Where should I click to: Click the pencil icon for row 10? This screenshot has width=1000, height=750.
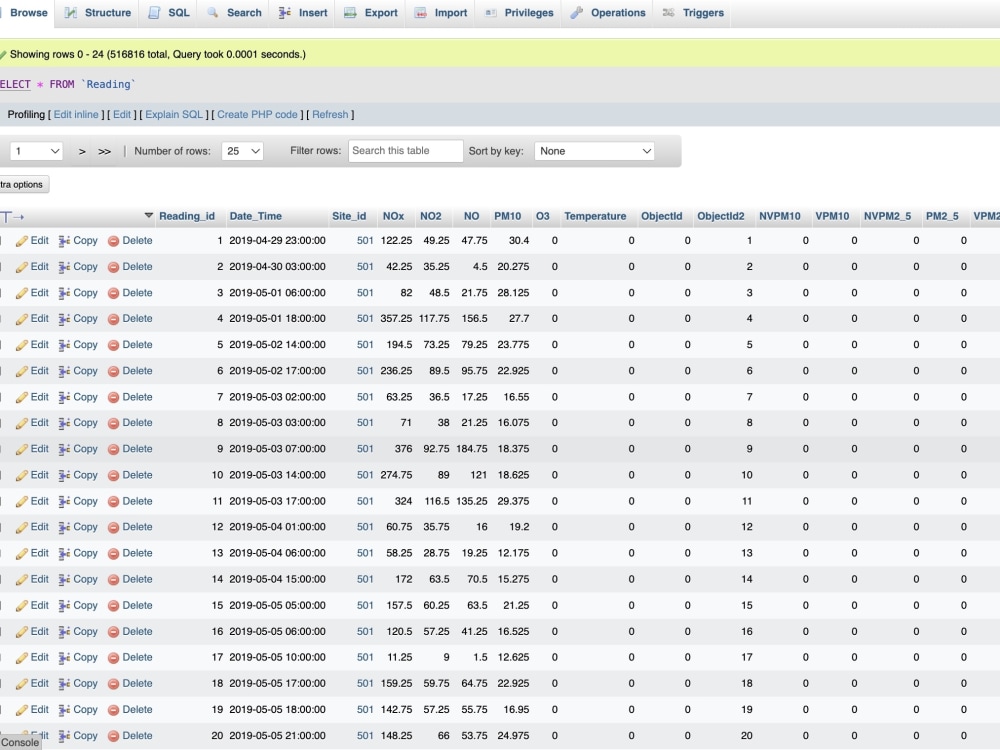click(22, 475)
